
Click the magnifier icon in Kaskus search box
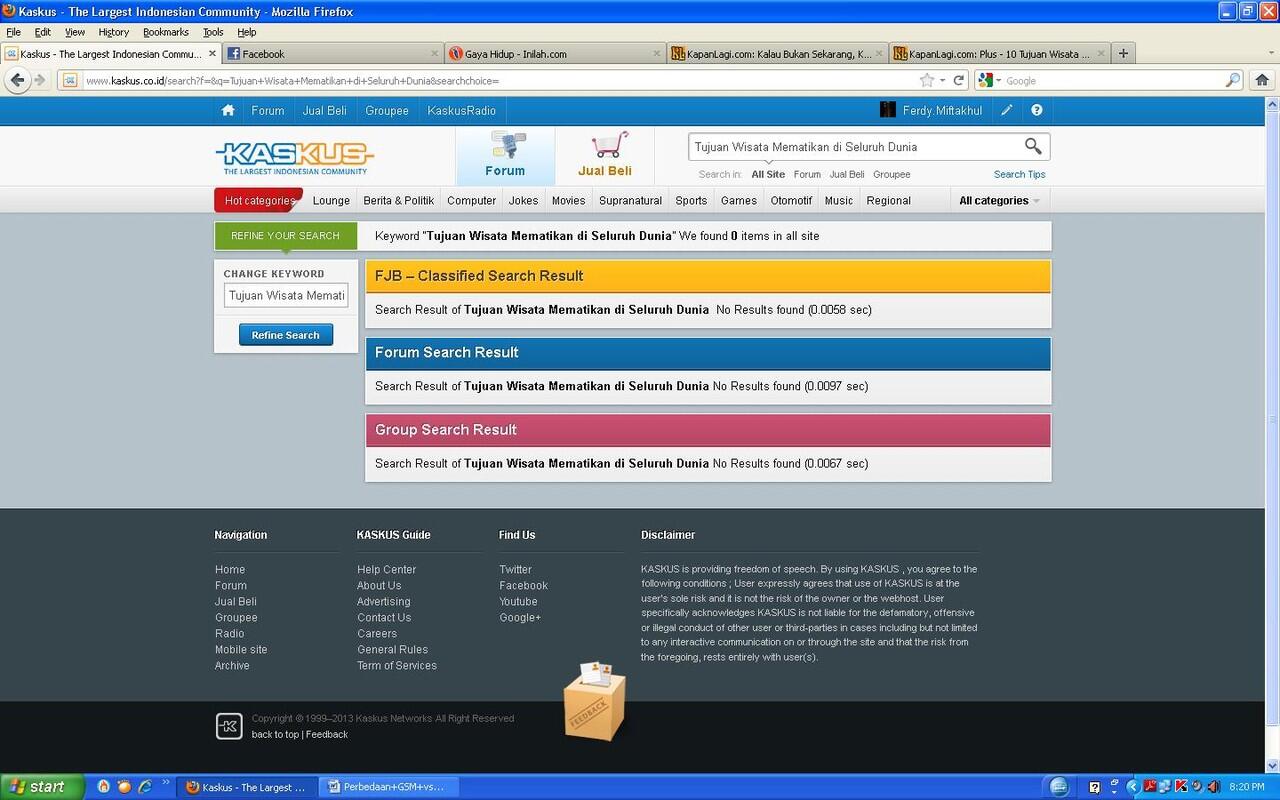(1033, 147)
